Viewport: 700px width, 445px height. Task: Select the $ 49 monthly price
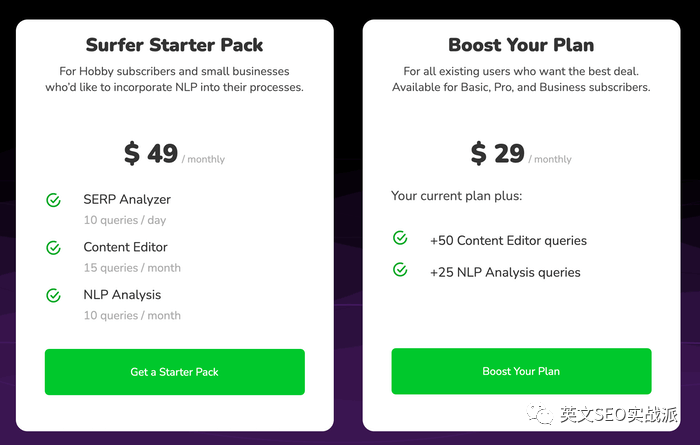click(151, 153)
